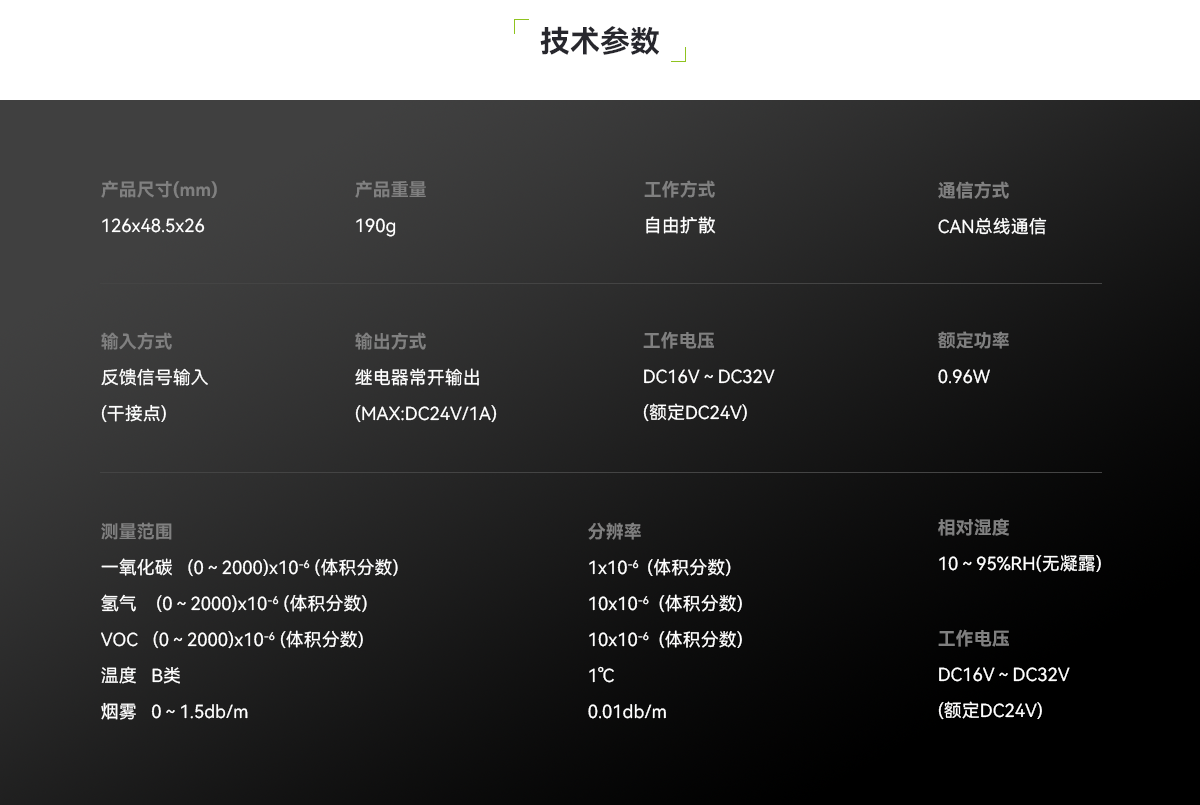
Task: Click the 继电器常开输出 text
Action: [x=420, y=377]
